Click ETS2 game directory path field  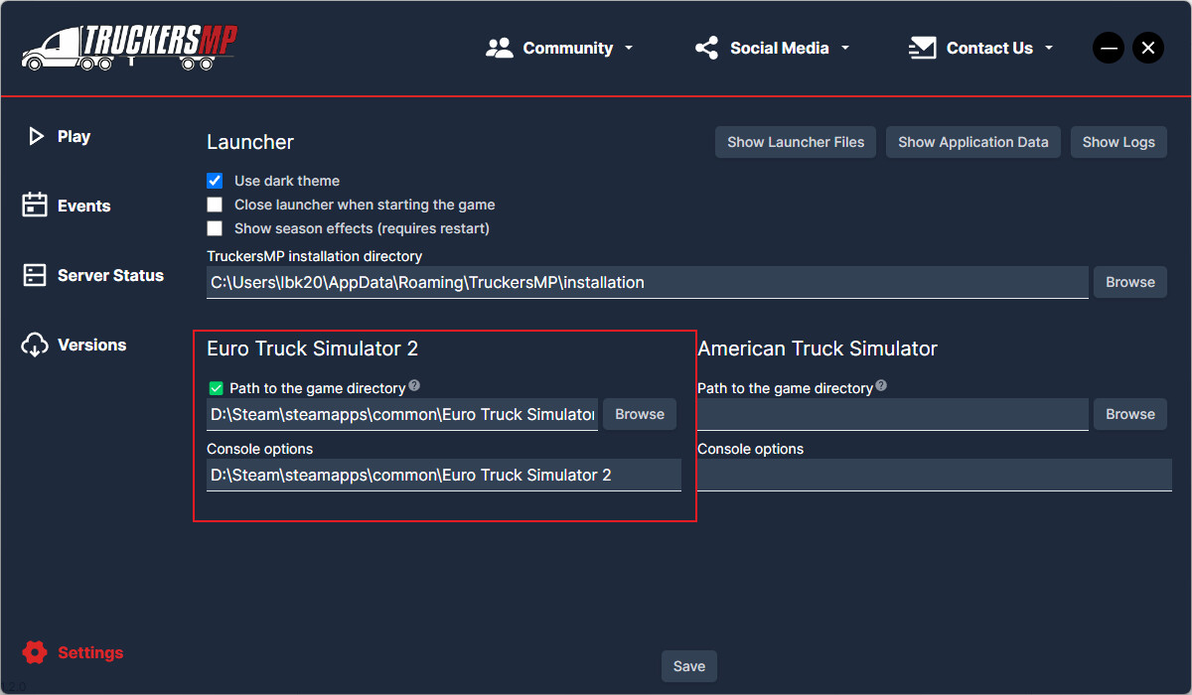click(402, 414)
